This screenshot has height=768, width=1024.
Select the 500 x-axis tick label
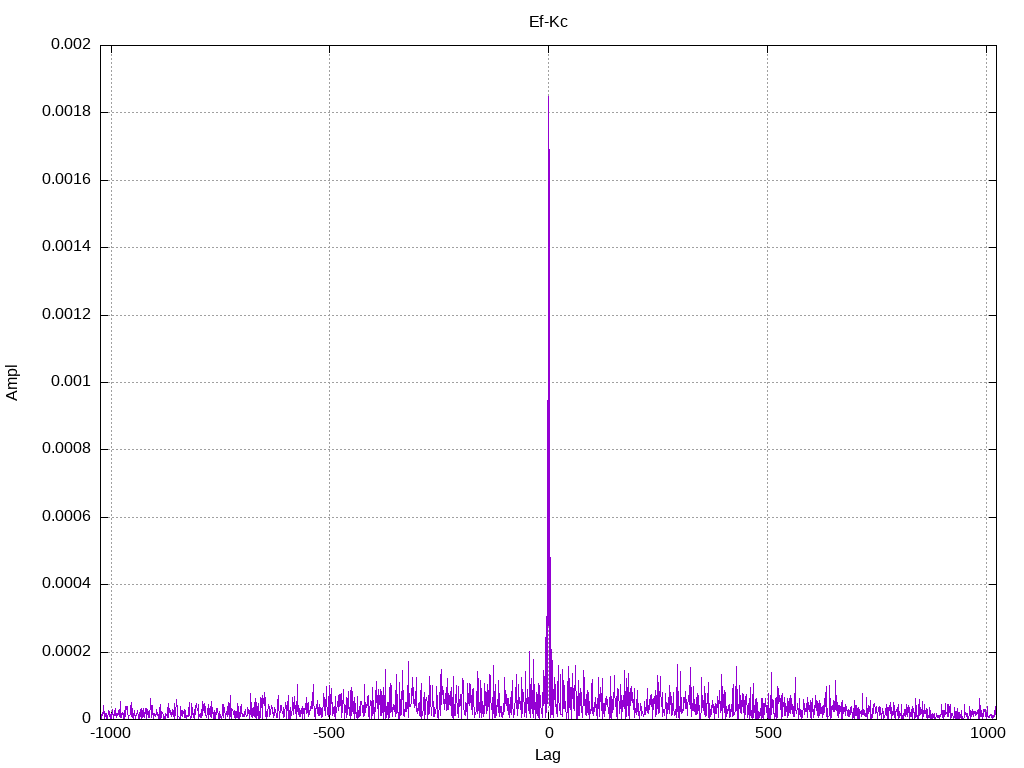(767, 733)
